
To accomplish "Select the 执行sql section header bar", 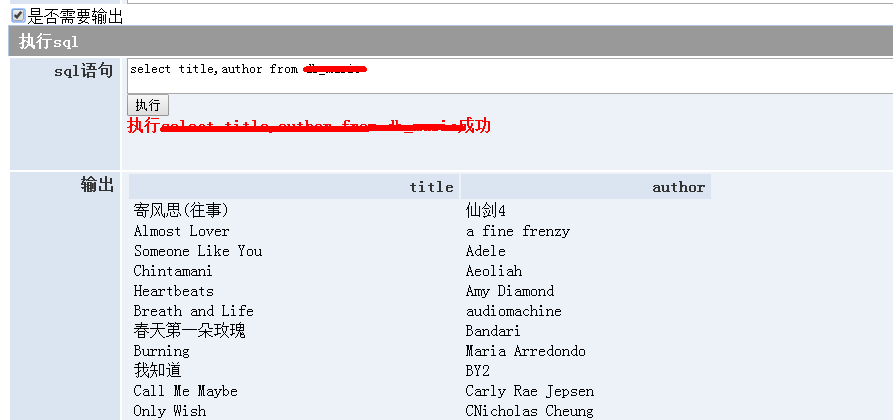I will [x=450, y=41].
